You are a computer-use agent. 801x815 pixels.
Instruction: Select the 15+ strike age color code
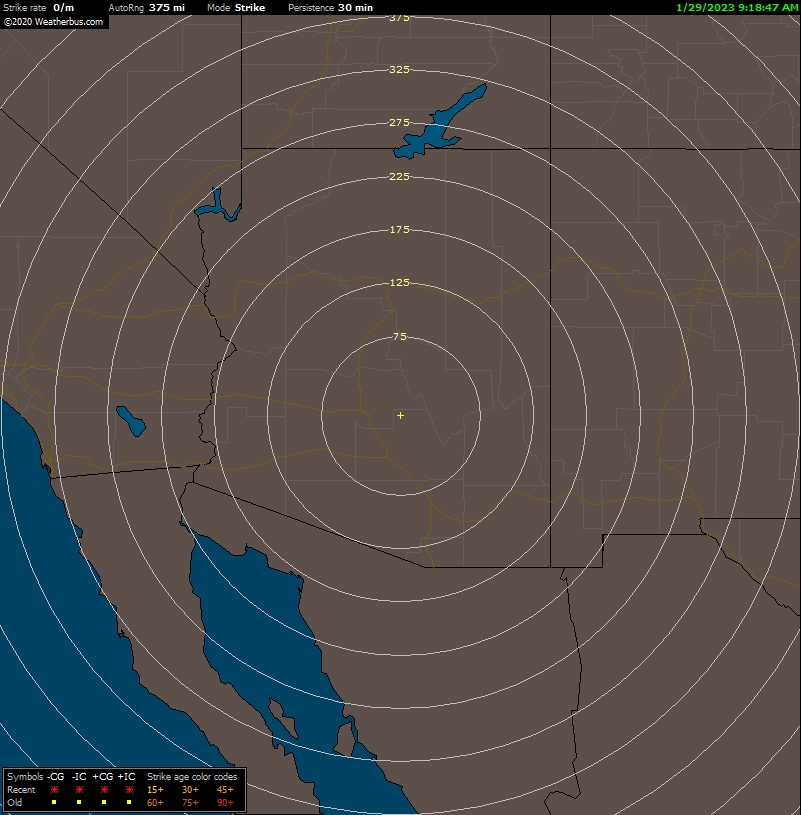[x=155, y=790]
